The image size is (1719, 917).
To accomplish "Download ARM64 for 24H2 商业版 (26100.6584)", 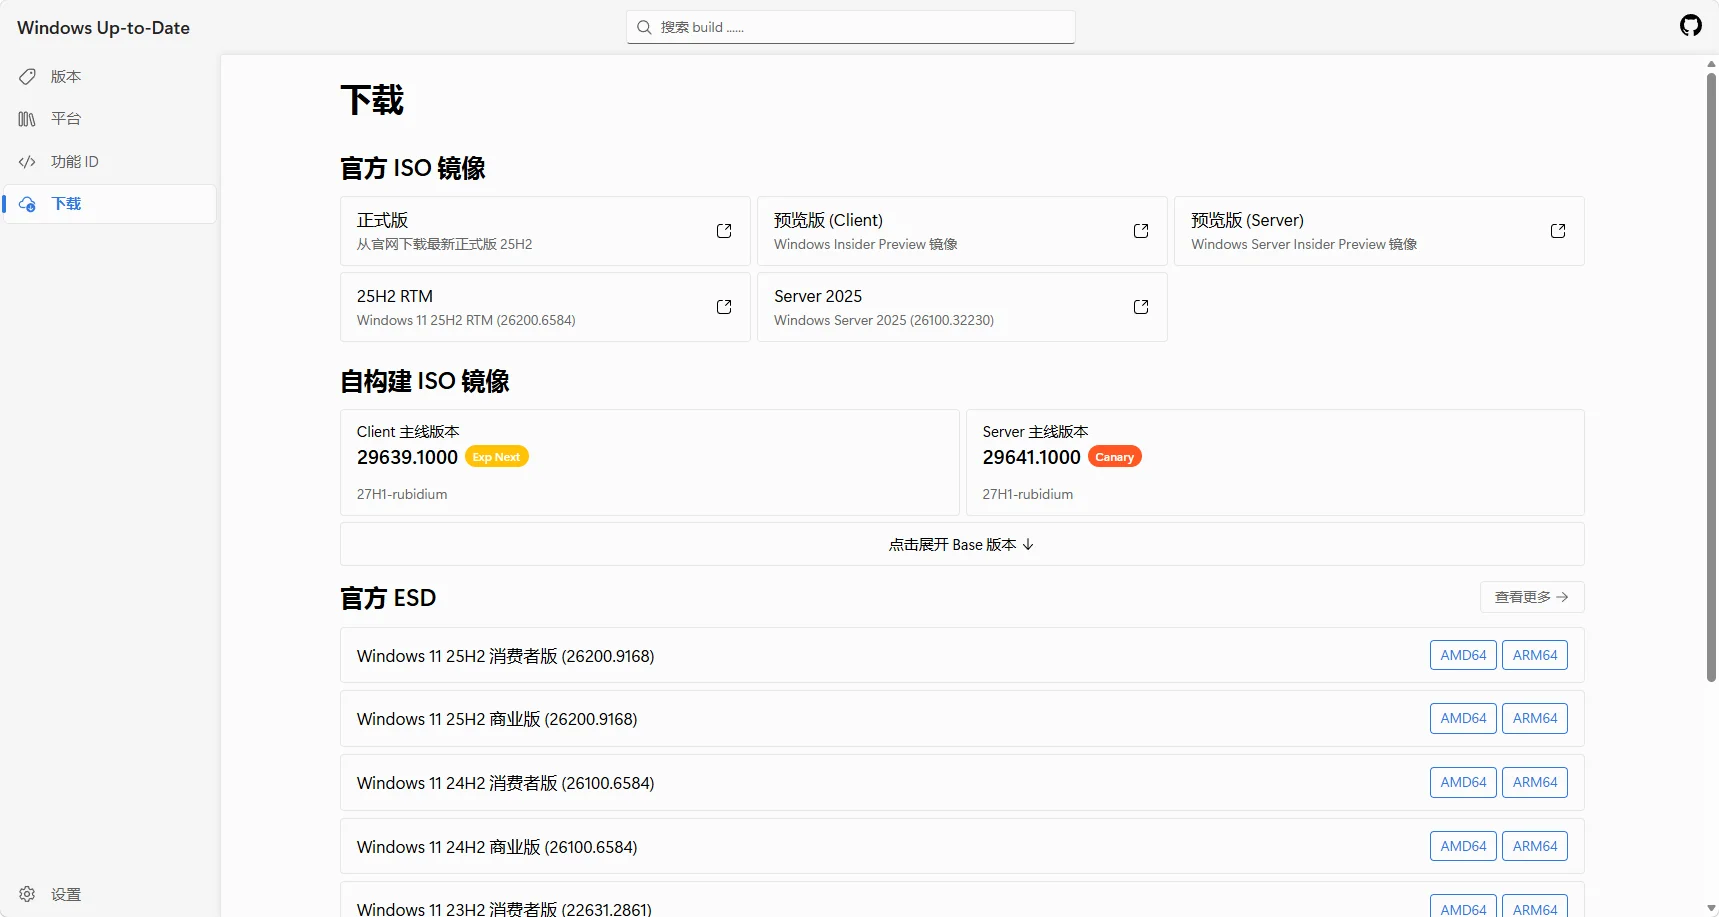I will (1535, 846).
